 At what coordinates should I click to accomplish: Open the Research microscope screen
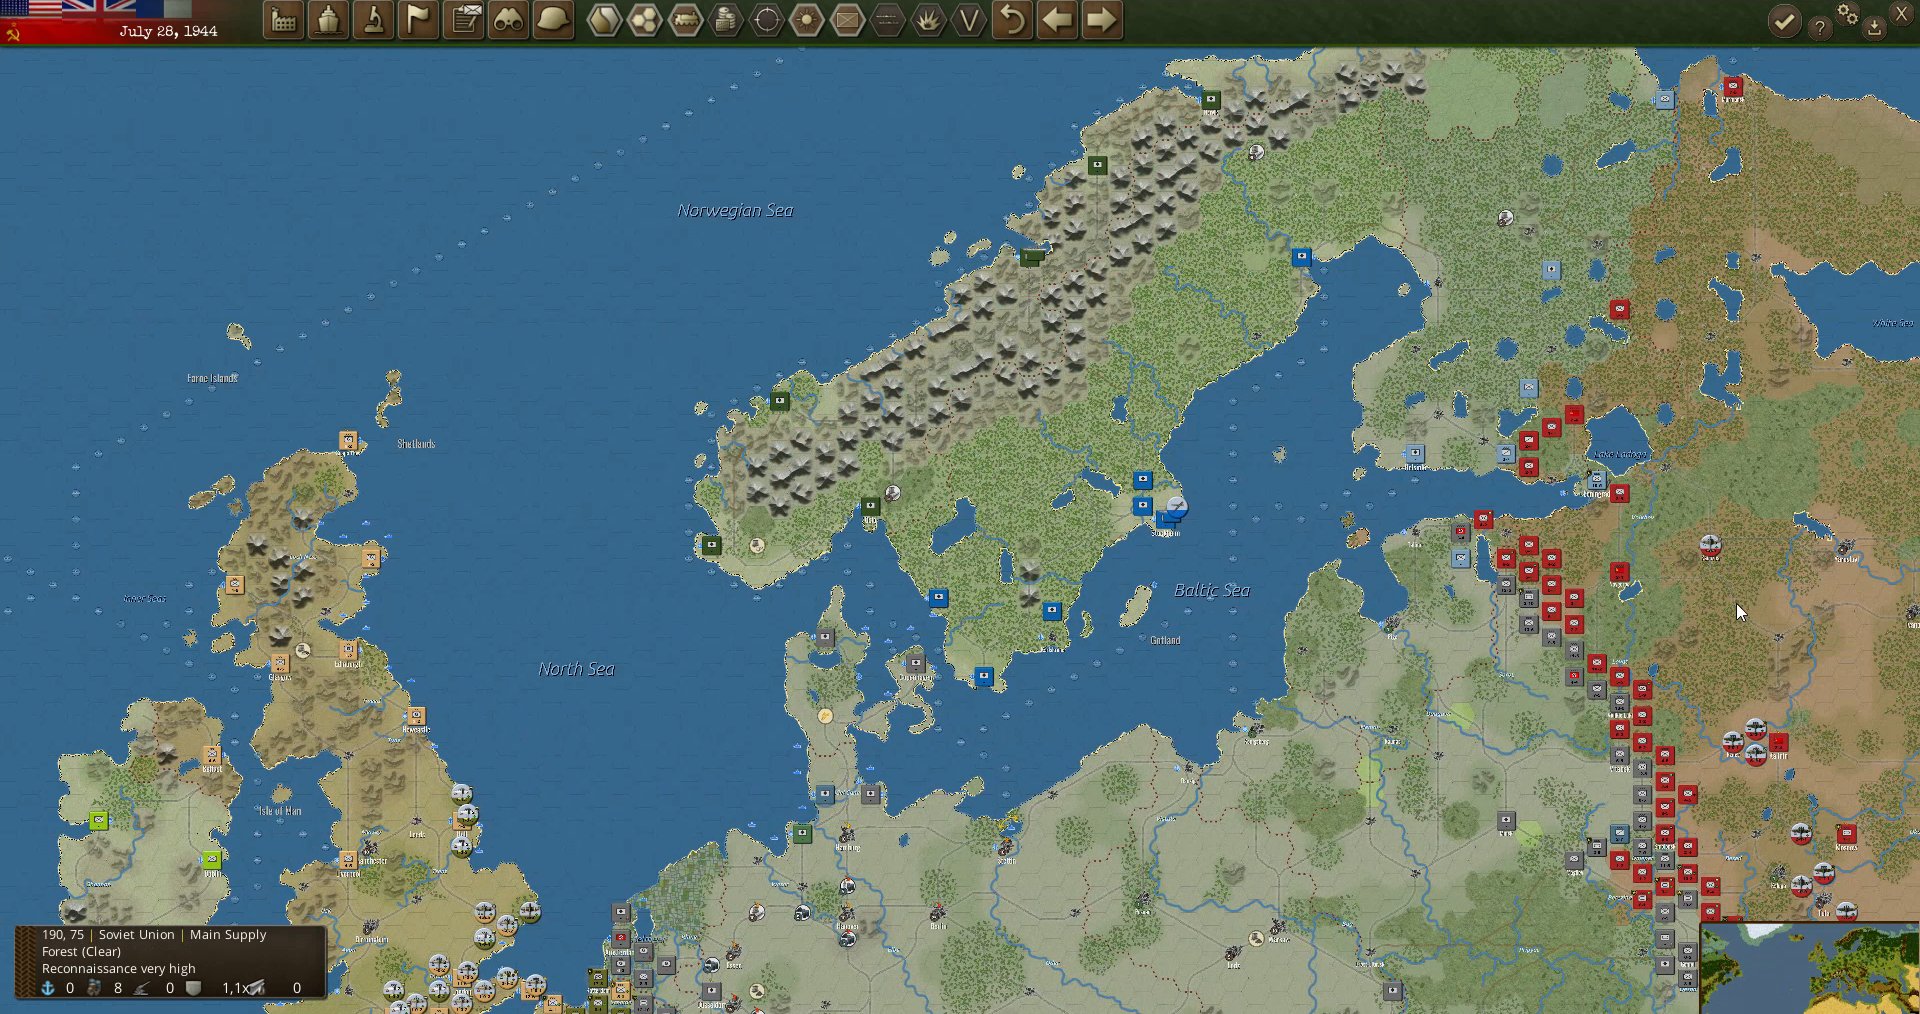(374, 20)
